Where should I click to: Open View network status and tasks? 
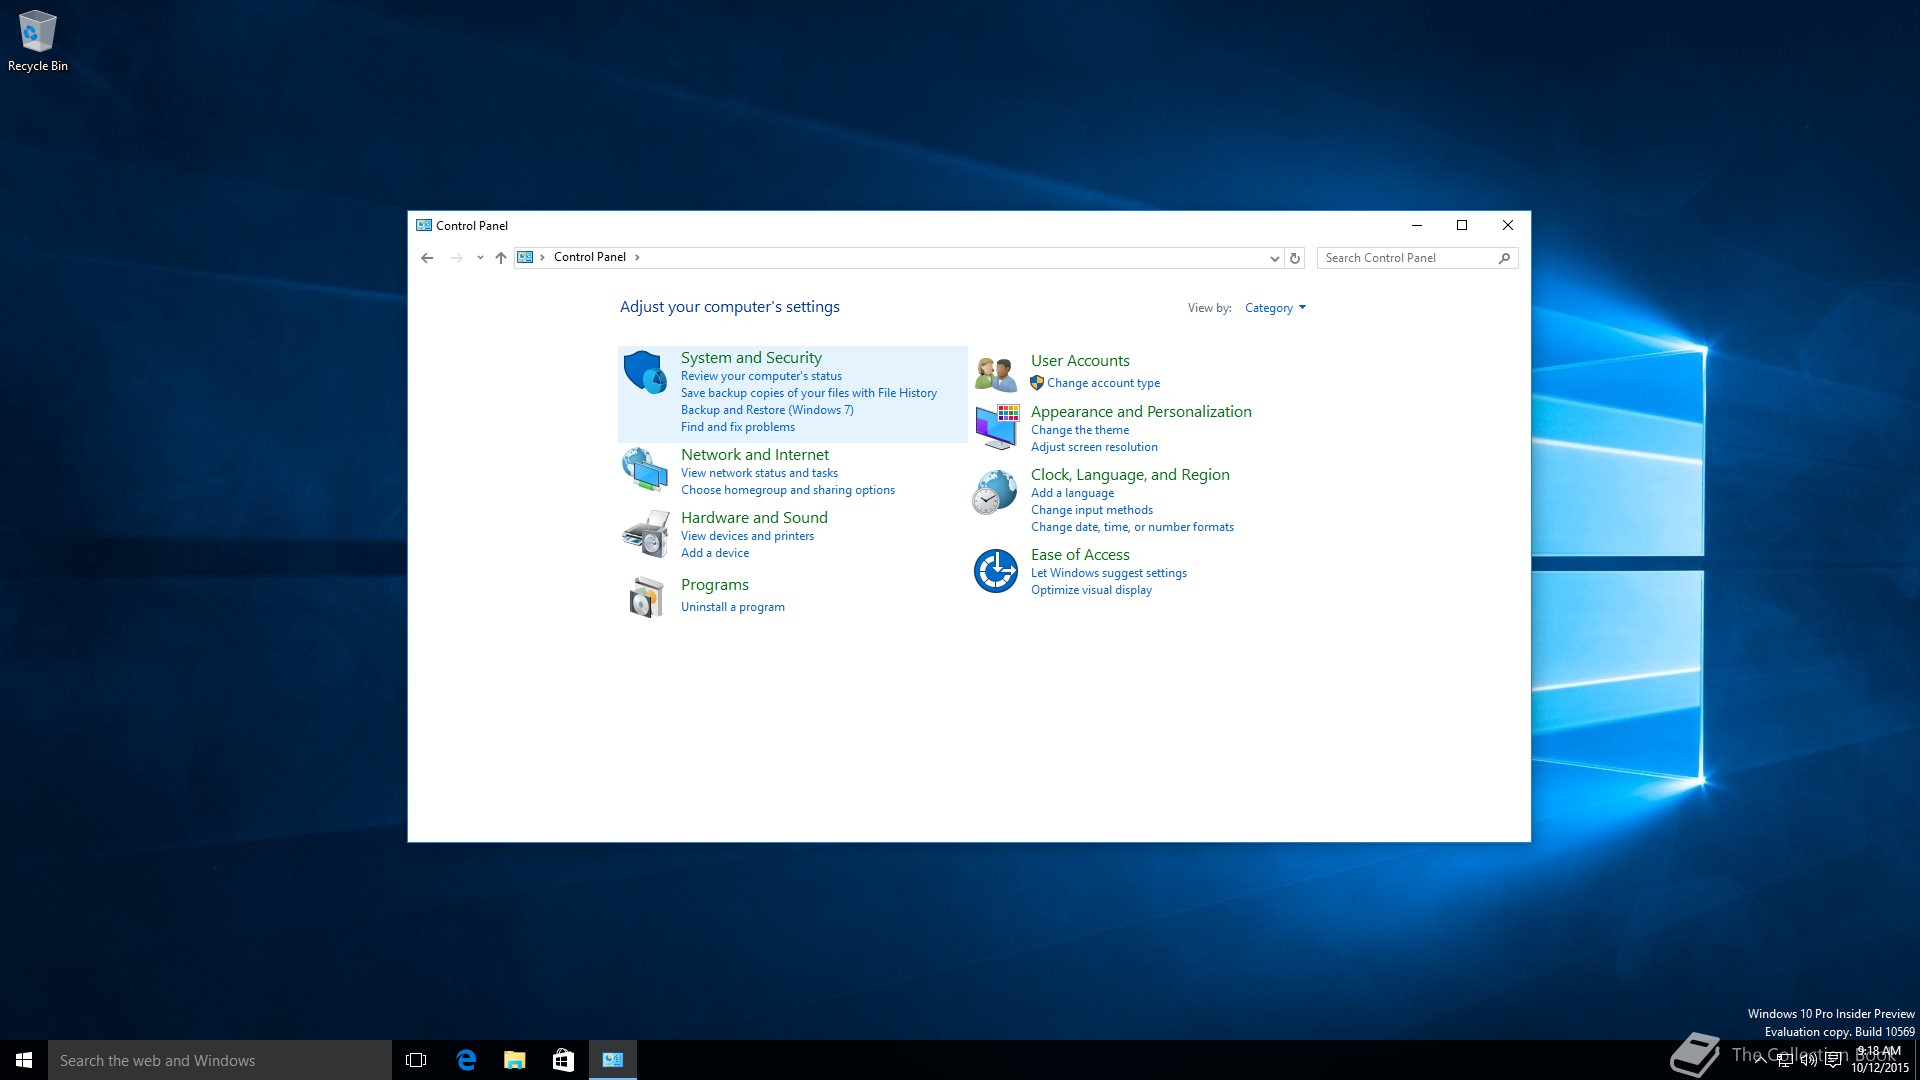click(x=759, y=473)
